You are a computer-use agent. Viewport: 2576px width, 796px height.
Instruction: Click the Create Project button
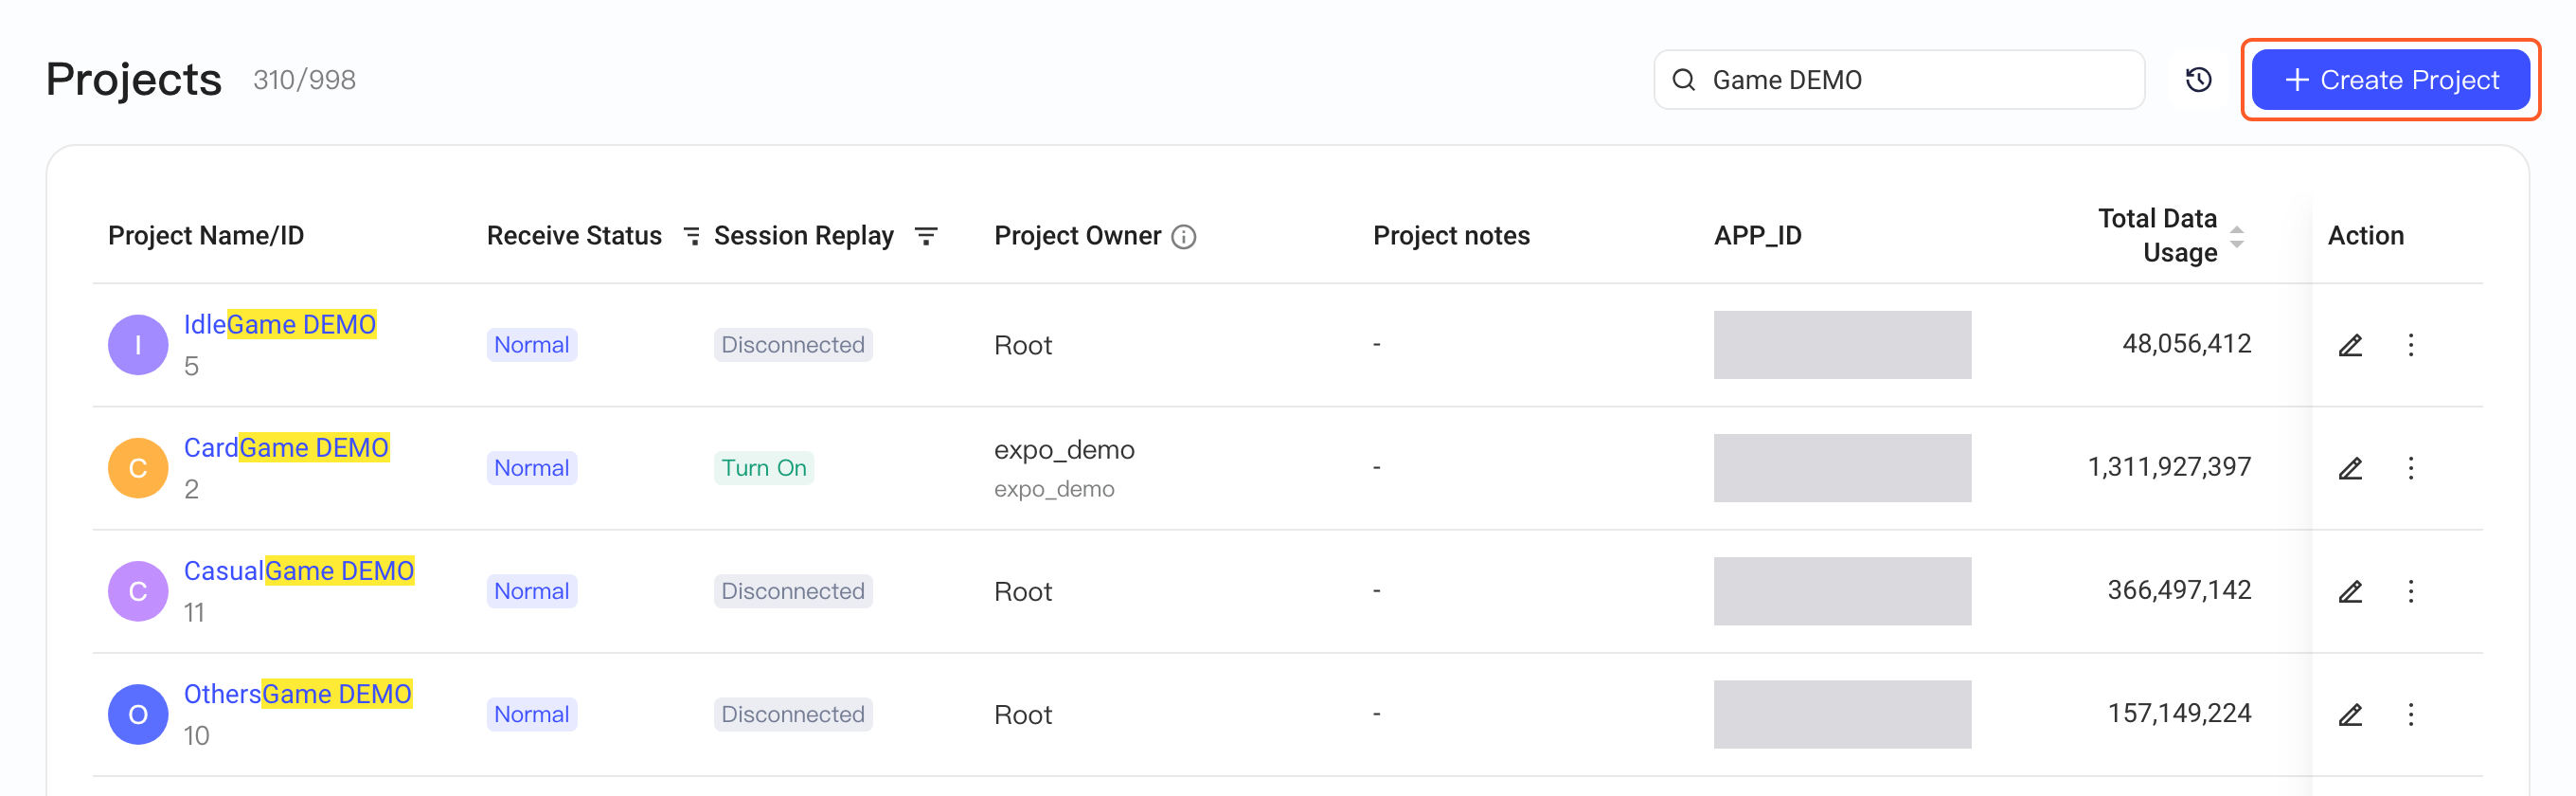point(2390,80)
